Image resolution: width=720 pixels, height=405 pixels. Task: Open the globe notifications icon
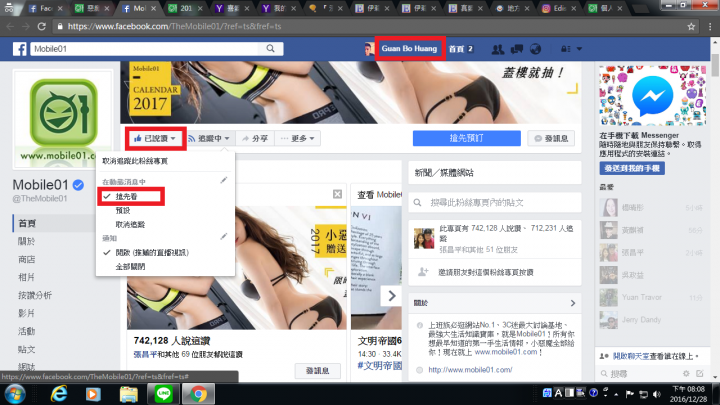coord(535,49)
